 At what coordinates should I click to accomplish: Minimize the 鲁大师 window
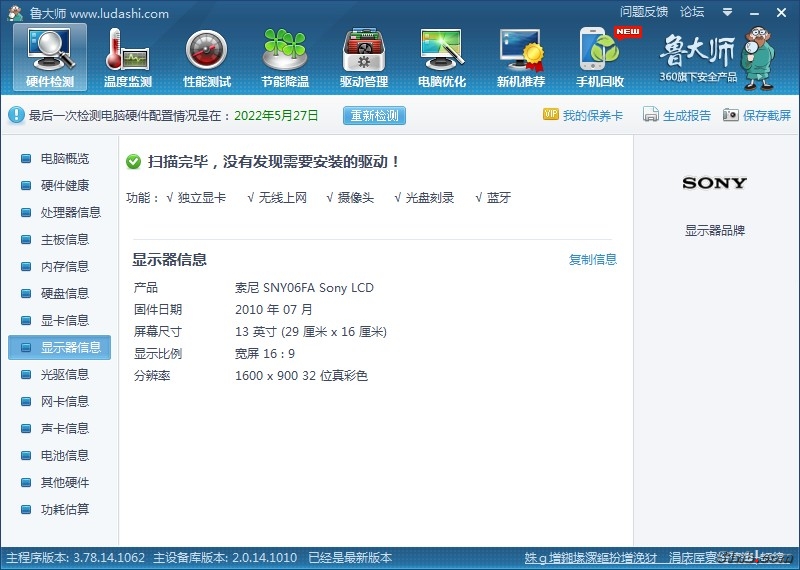(755, 13)
